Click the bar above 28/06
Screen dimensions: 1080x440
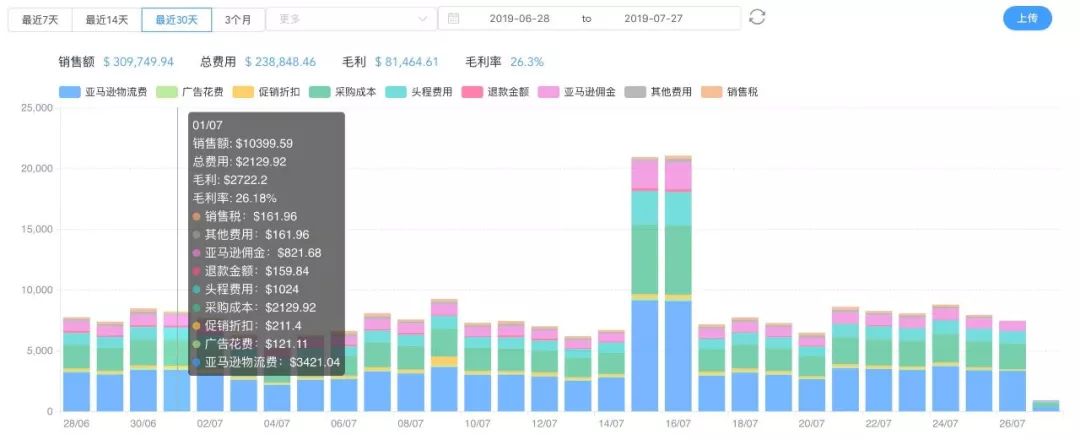pyautogui.click(x=76, y=364)
